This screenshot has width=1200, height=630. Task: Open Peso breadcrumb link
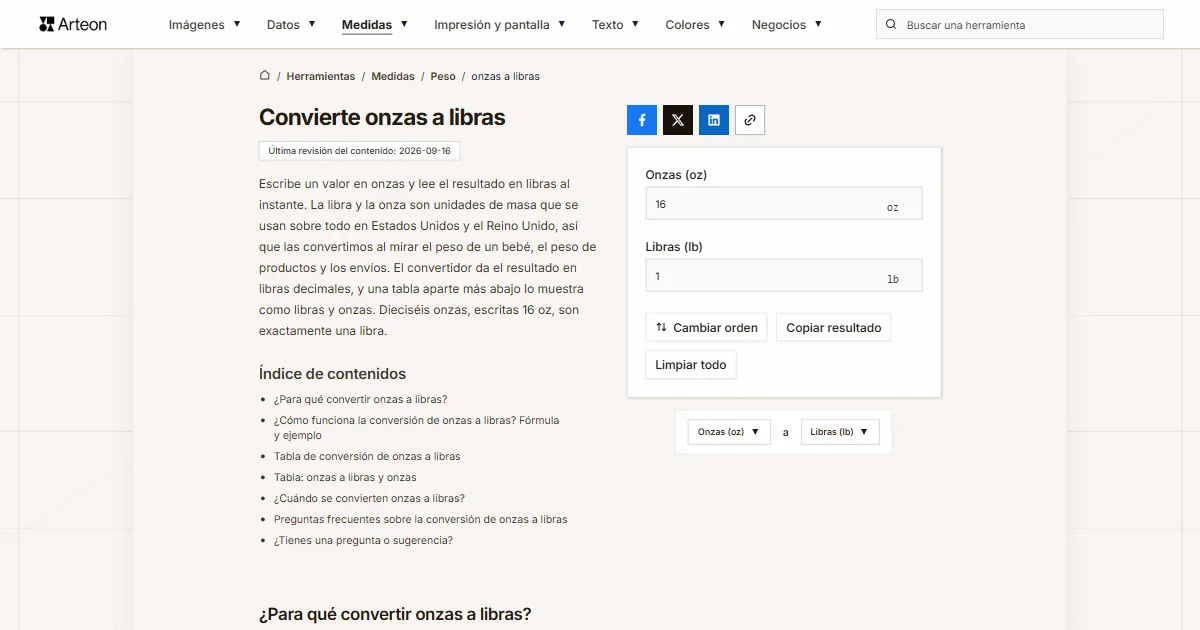coord(443,76)
